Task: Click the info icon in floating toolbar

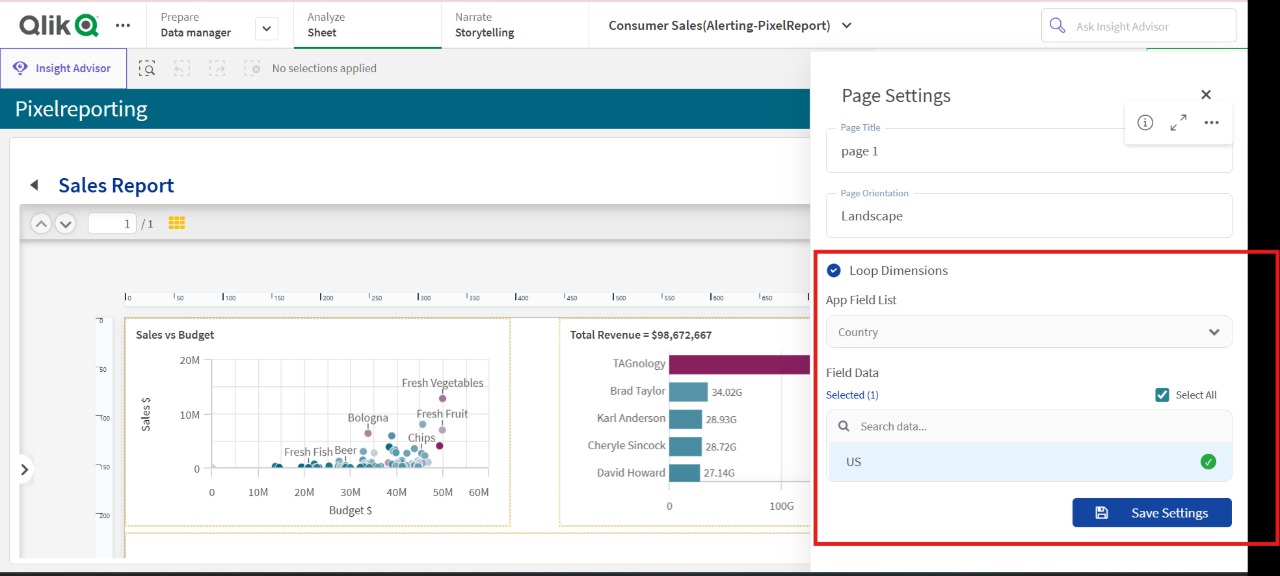Action: click(x=1145, y=123)
